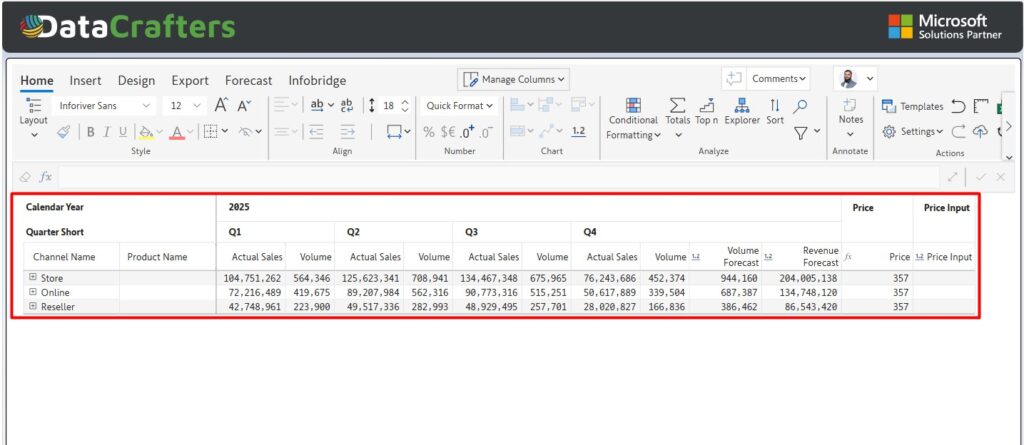Image resolution: width=1024 pixels, height=445 pixels.
Task: Open the Quick Format dropdown
Action: tap(460, 105)
